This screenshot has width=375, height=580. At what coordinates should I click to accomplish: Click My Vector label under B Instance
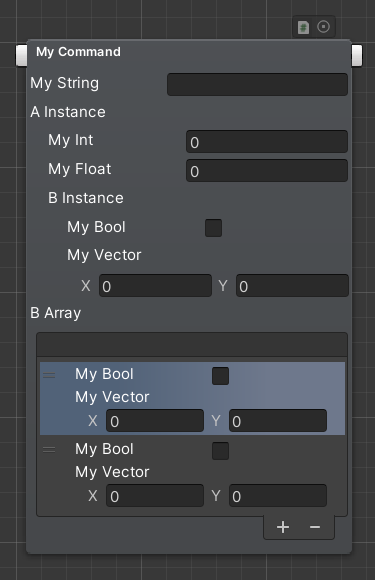[104, 255]
